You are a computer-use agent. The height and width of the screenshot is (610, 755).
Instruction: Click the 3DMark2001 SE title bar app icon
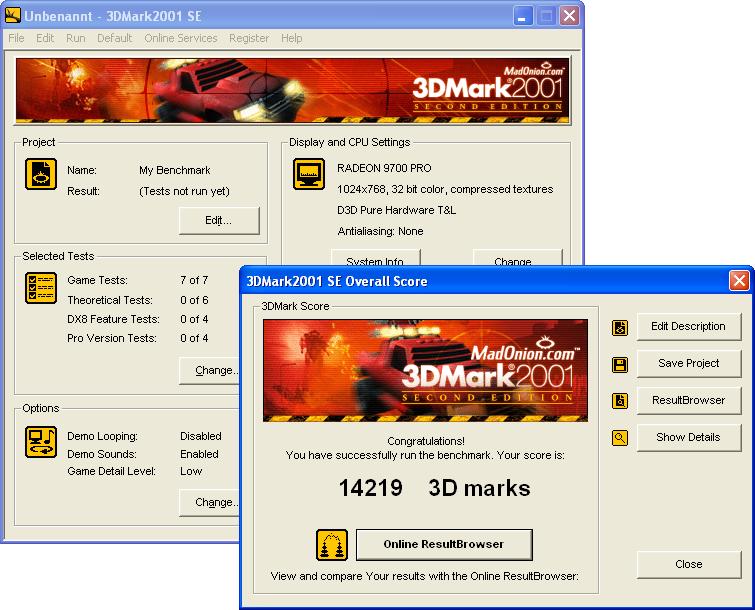(13, 16)
